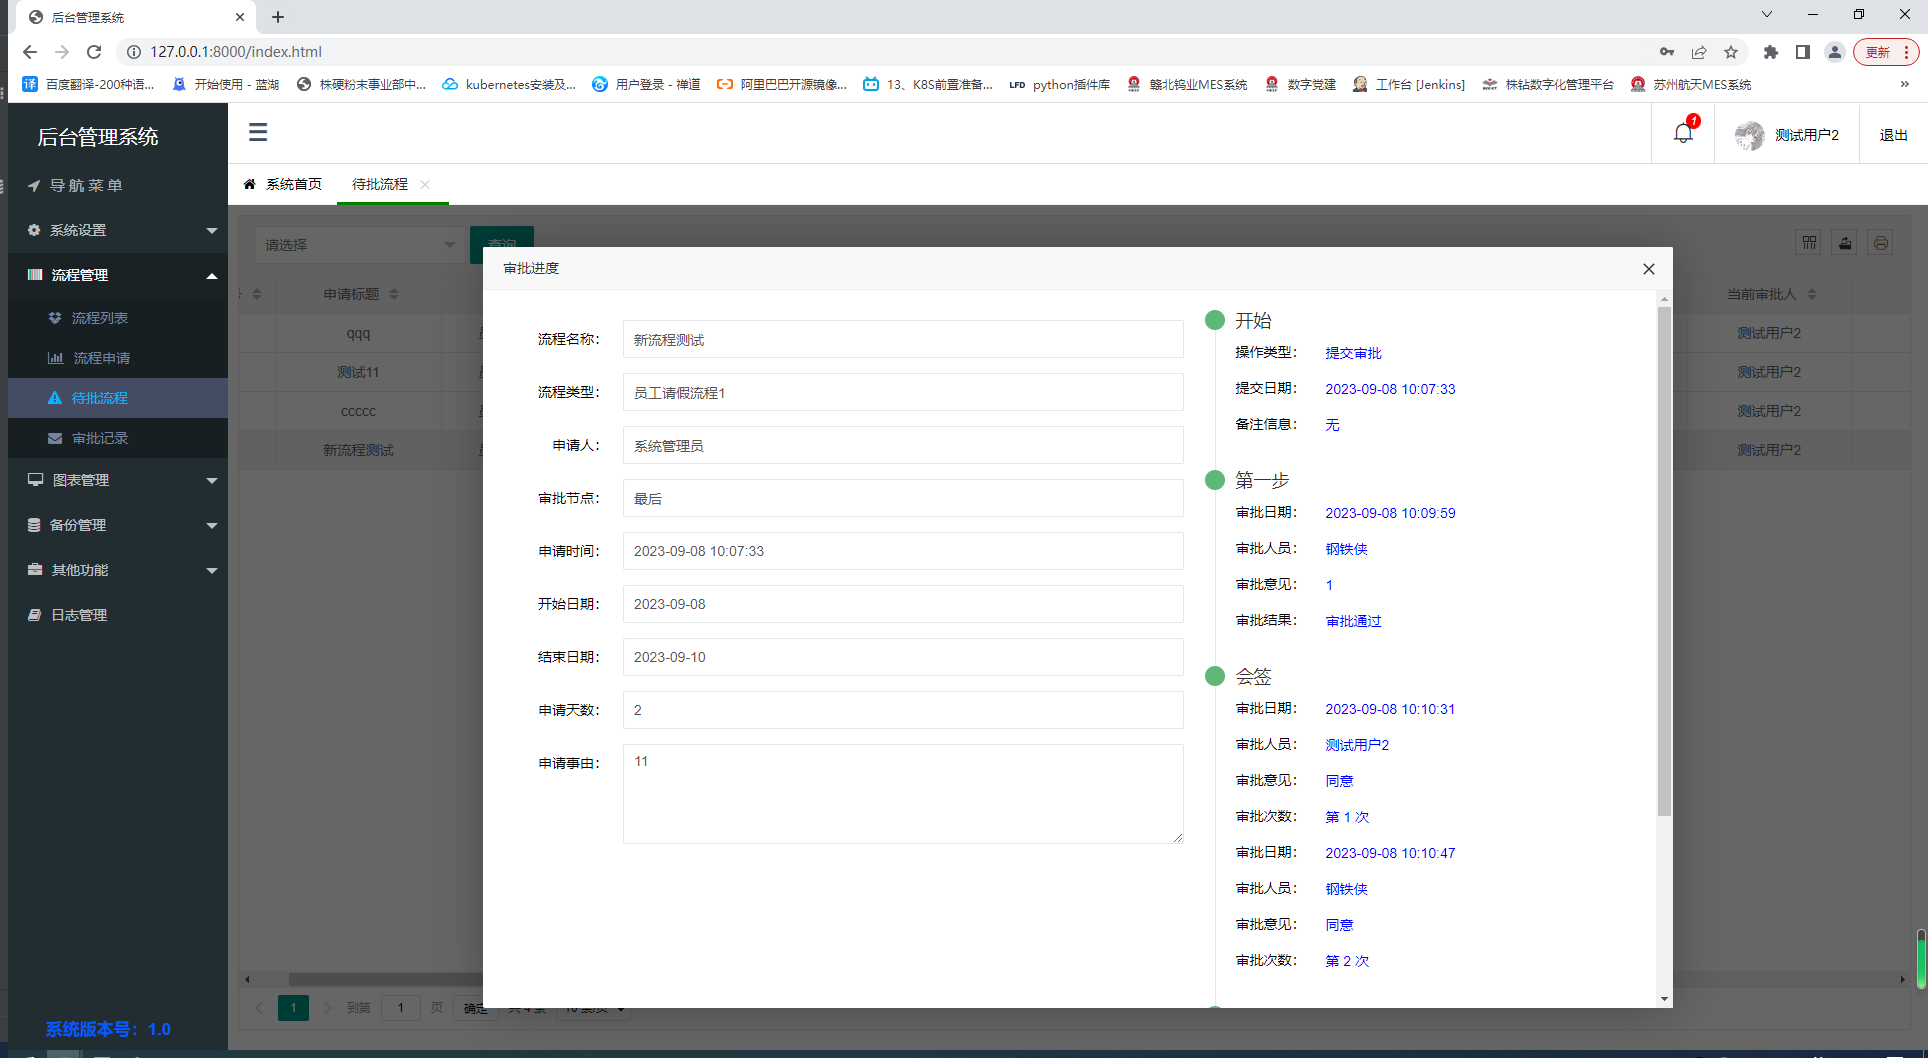Select 日志管理 in the sidebar menu

(78, 614)
